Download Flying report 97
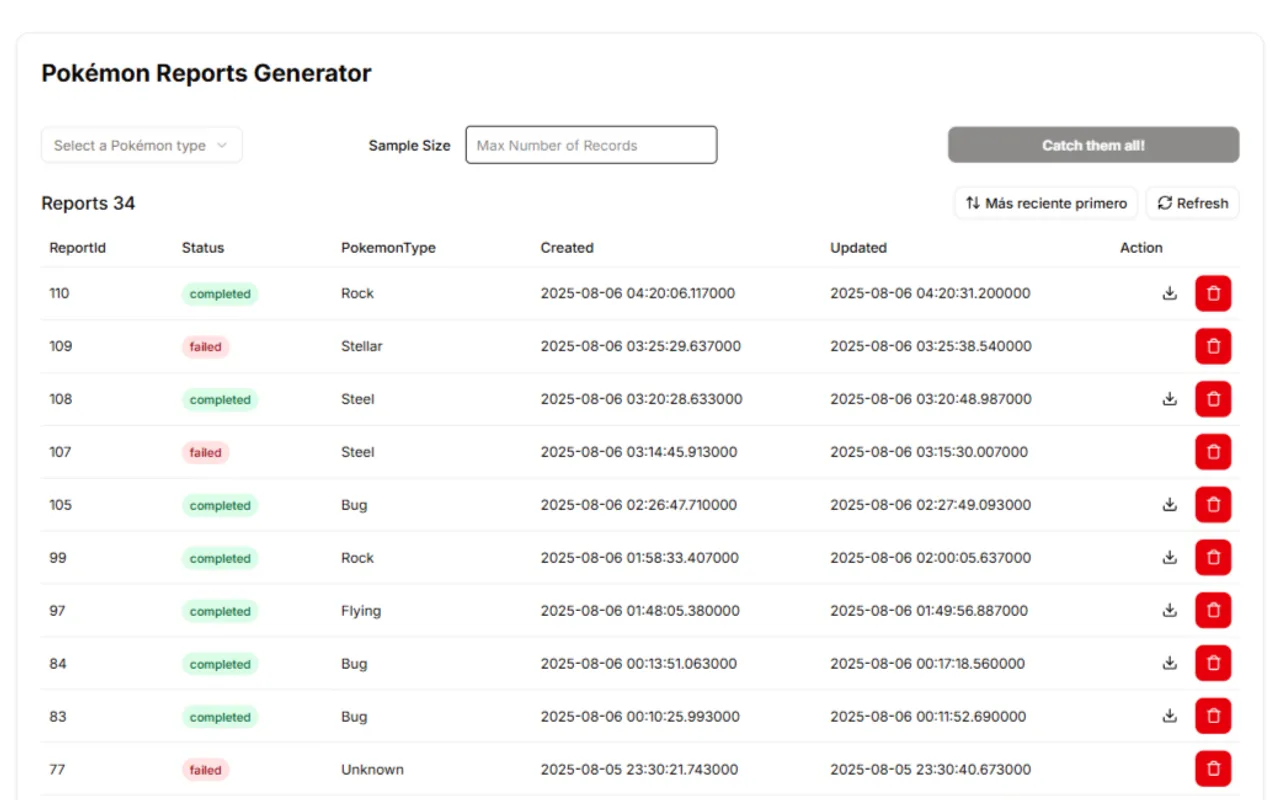The image size is (1280, 800). tap(1169, 610)
